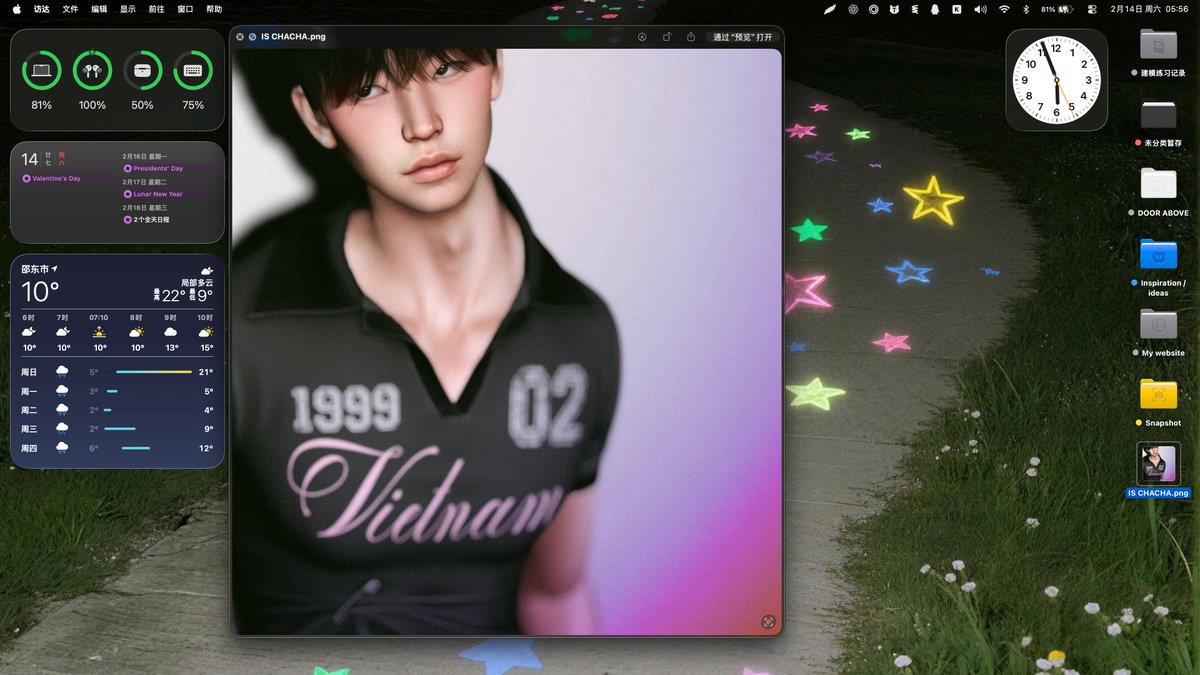This screenshot has height=675, width=1200.
Task: Click the large date 14 in calendar widget
Action: click(x=30, y=159)
